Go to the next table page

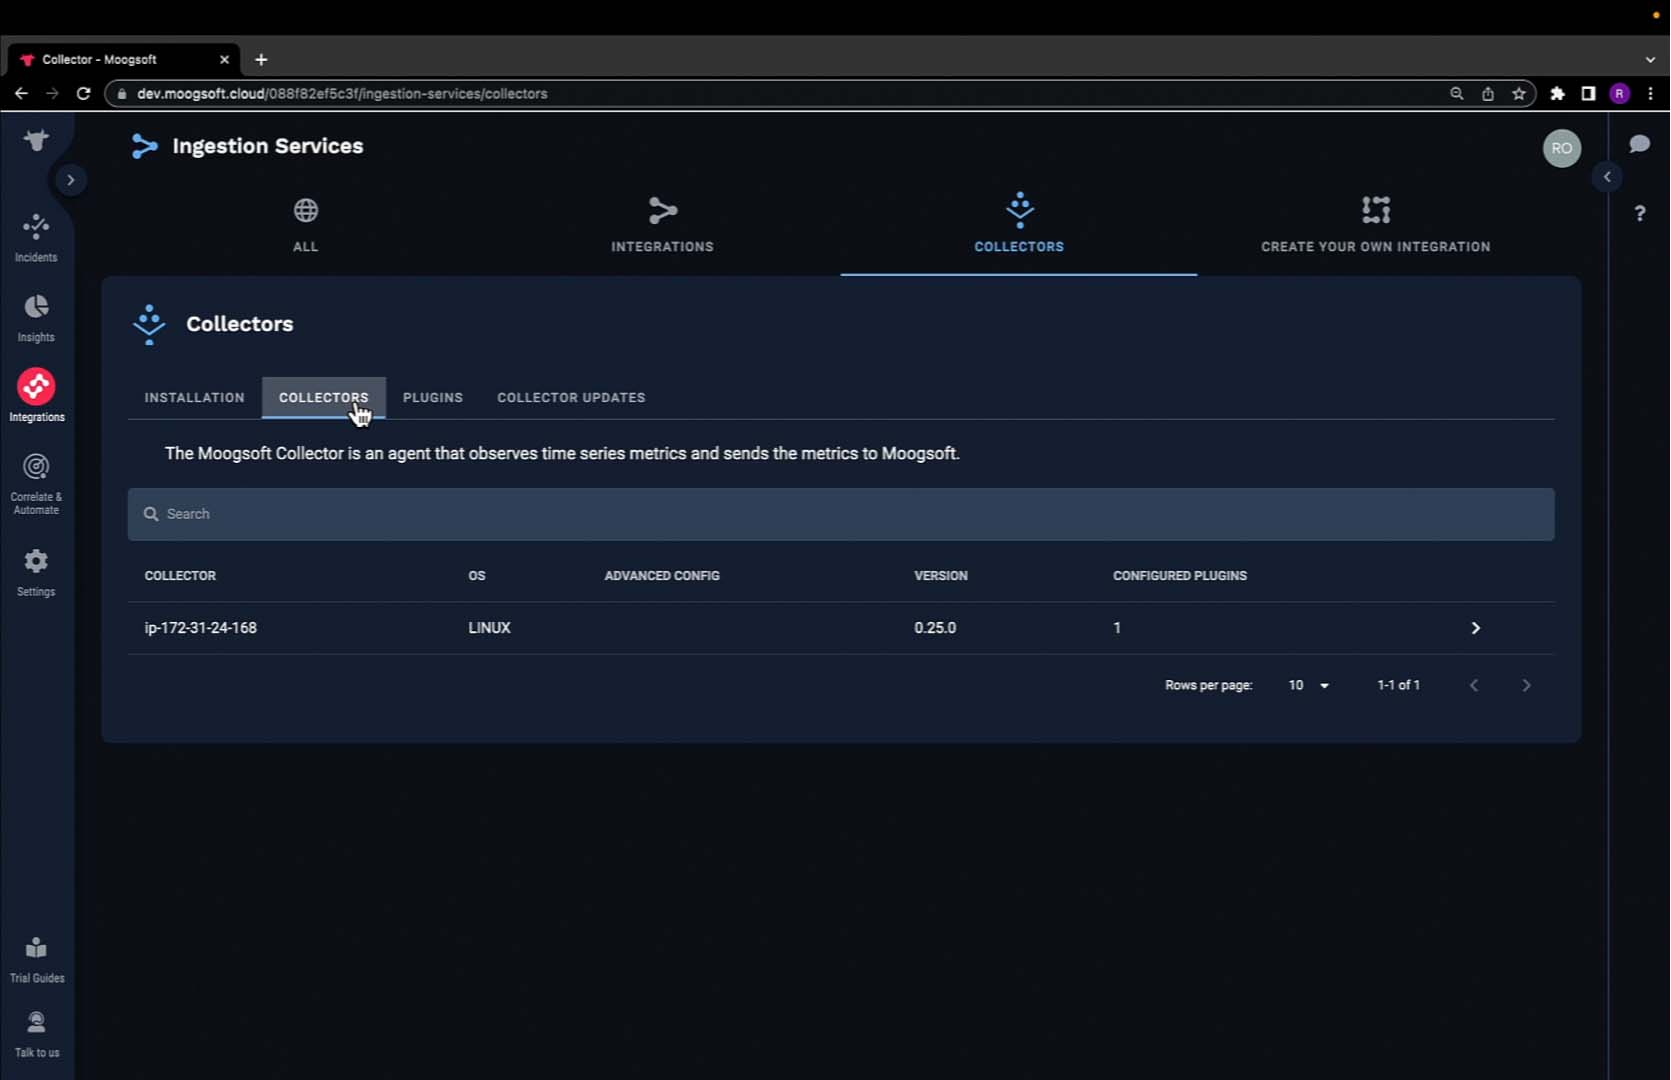[x=1526, y=685]
